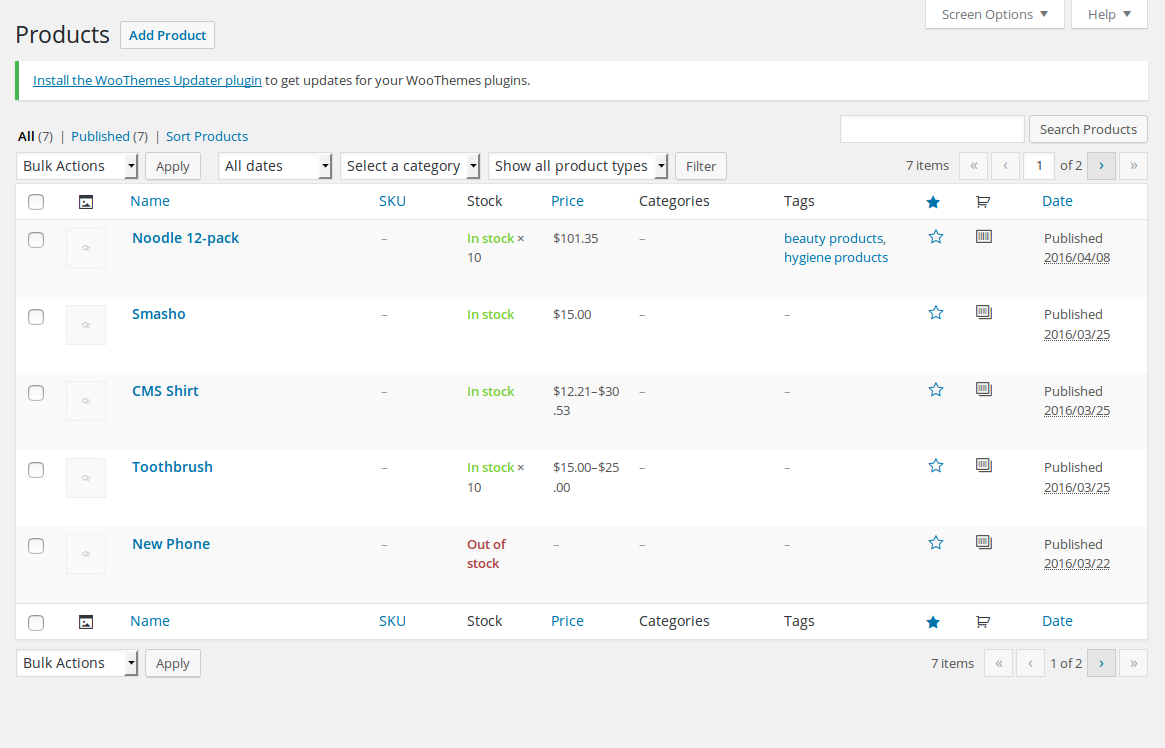
Task: Click product type icon for Toothbrush
Action: (983, 465)
